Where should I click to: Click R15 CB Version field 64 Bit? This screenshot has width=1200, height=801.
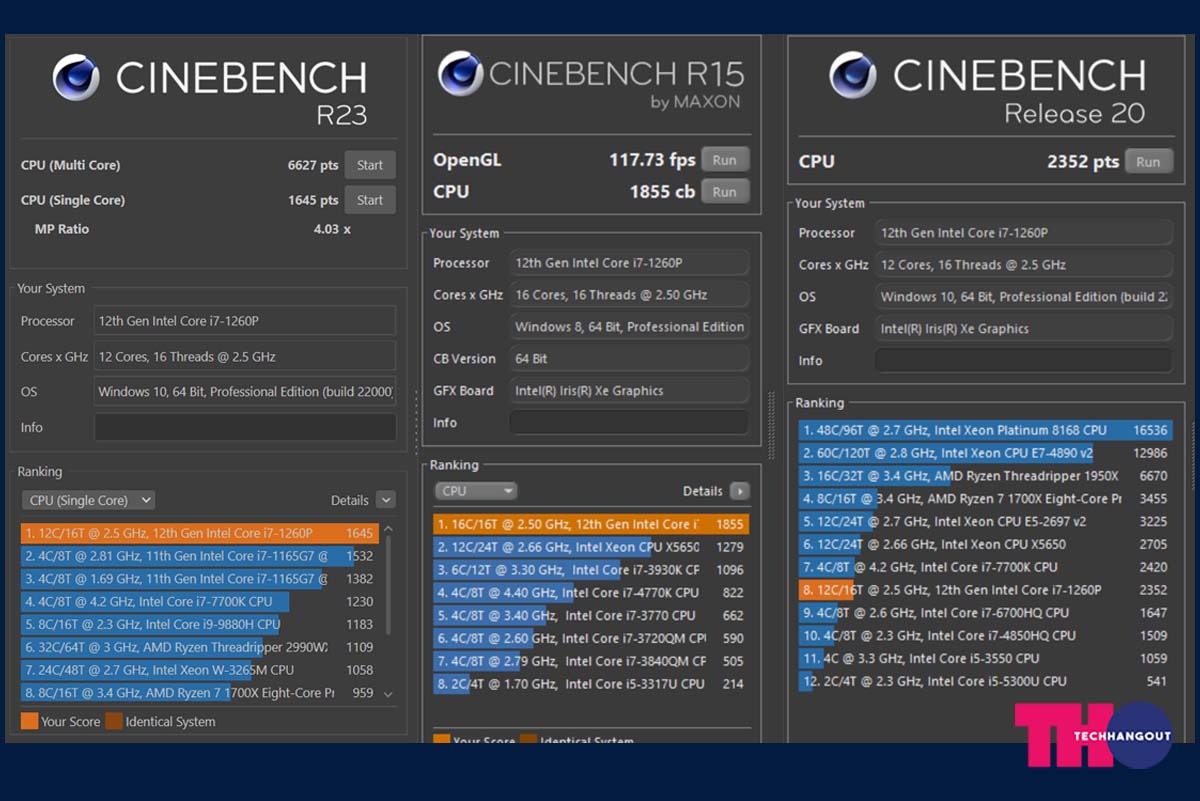629,359
